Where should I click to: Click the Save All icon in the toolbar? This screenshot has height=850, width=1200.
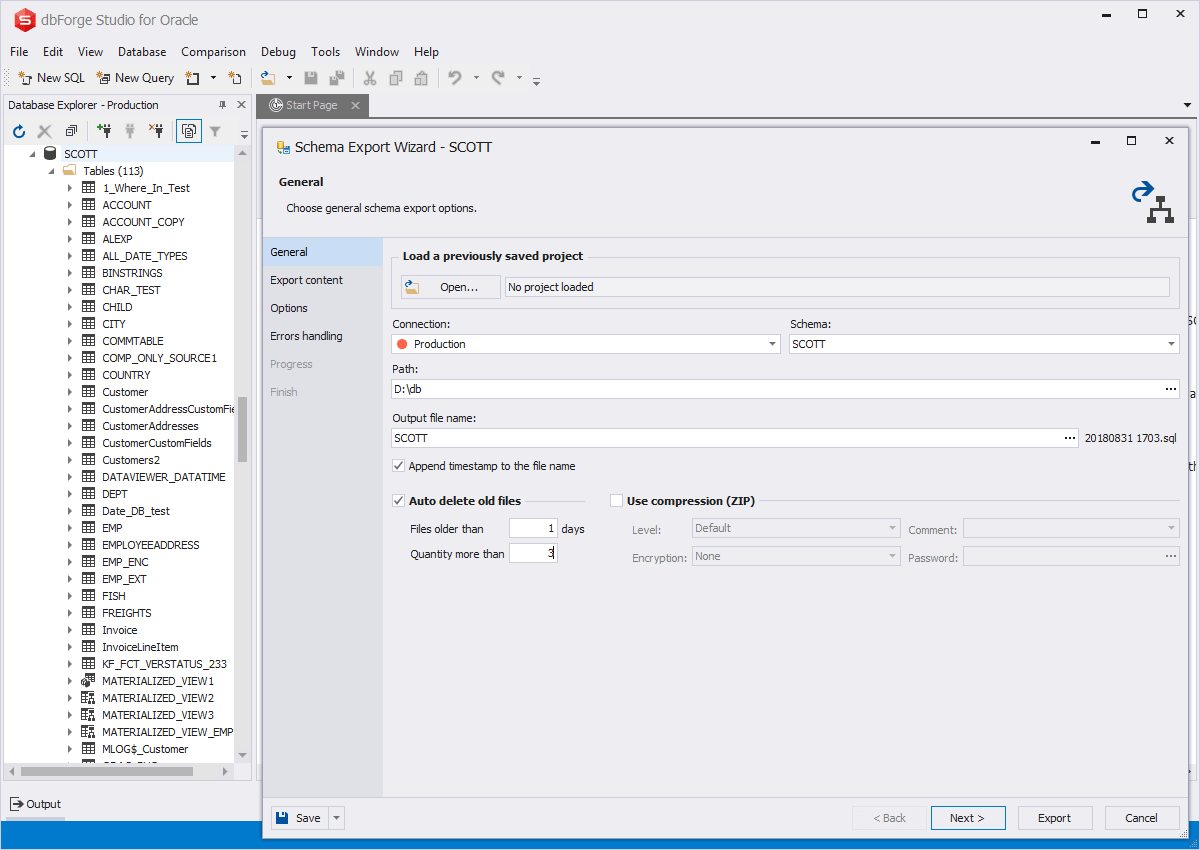pos(337,78)
